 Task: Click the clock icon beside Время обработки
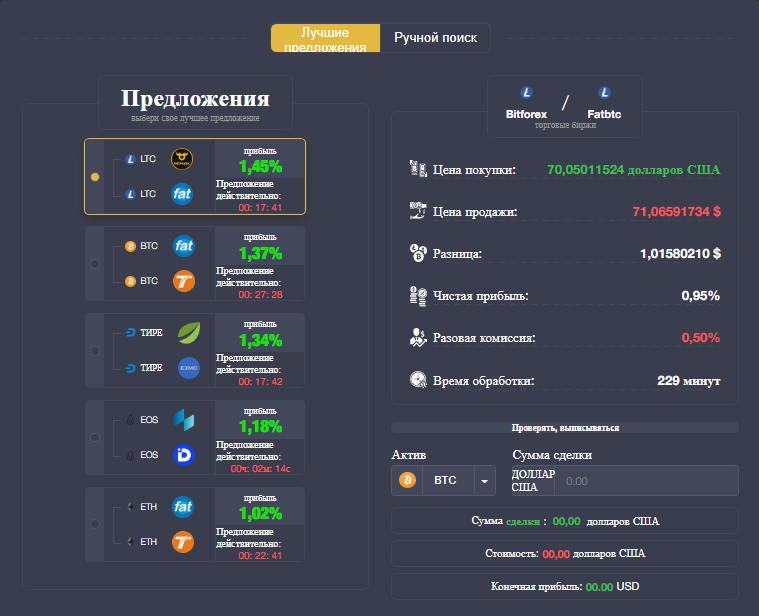(419, 381)
